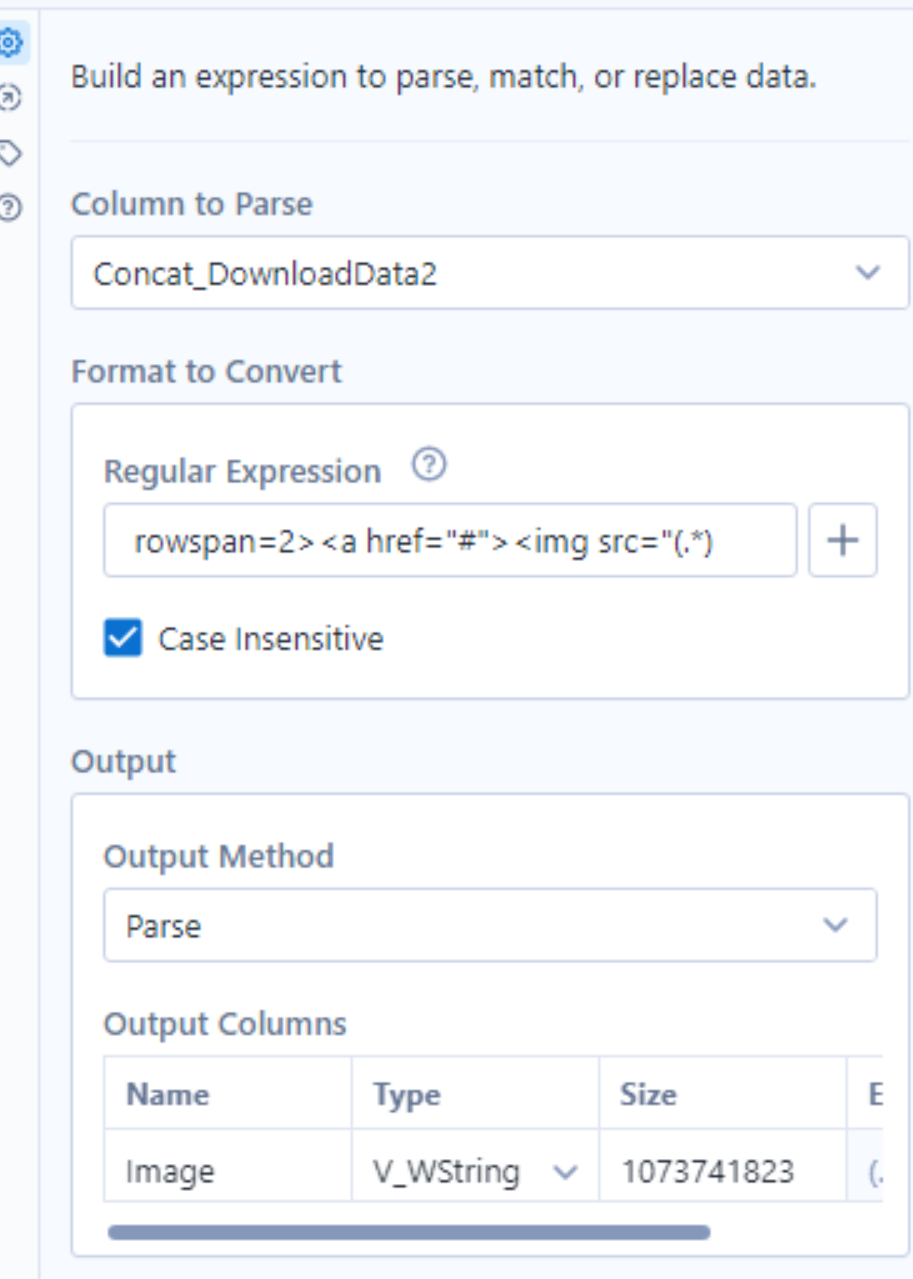913x1279 pixels.
Task: Click the Size column header
Action: [721, 1094]
